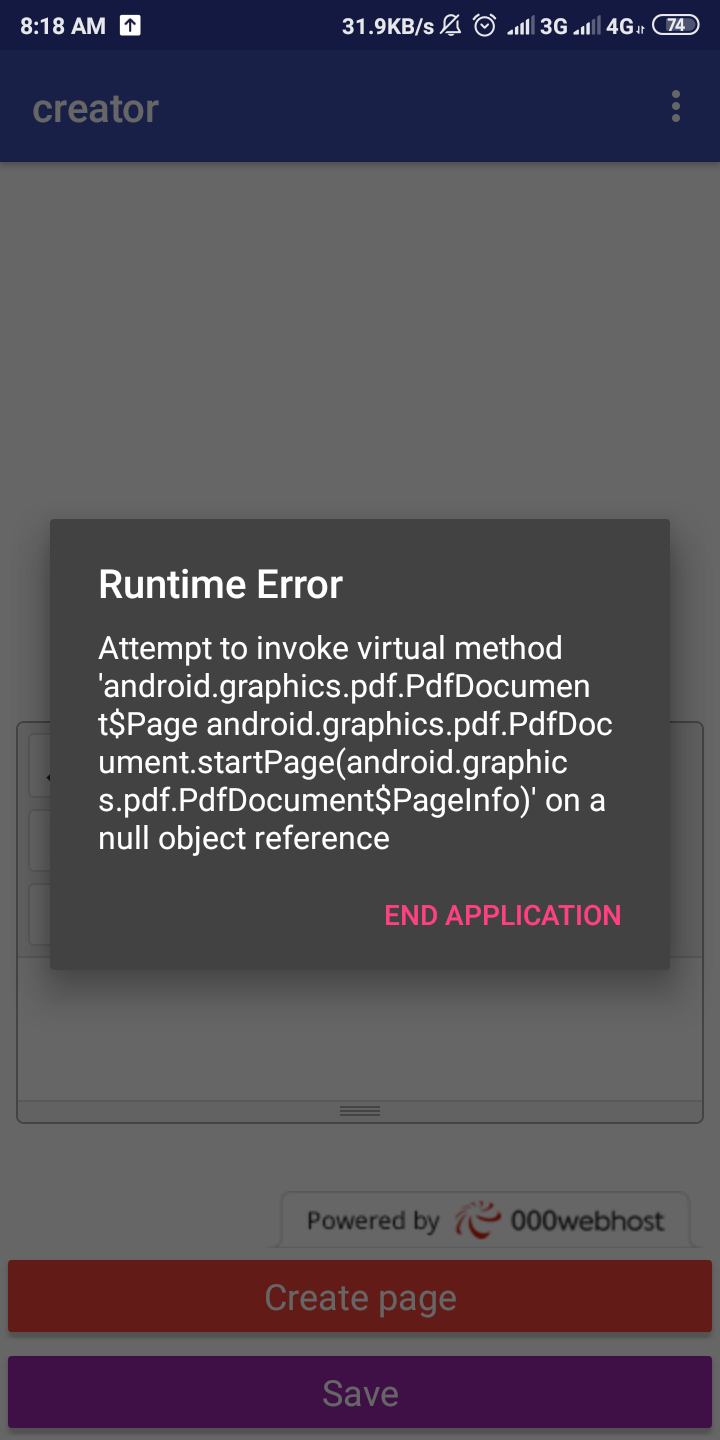Click the creator app title
The image size is (720, 1440).
(96, 108)
